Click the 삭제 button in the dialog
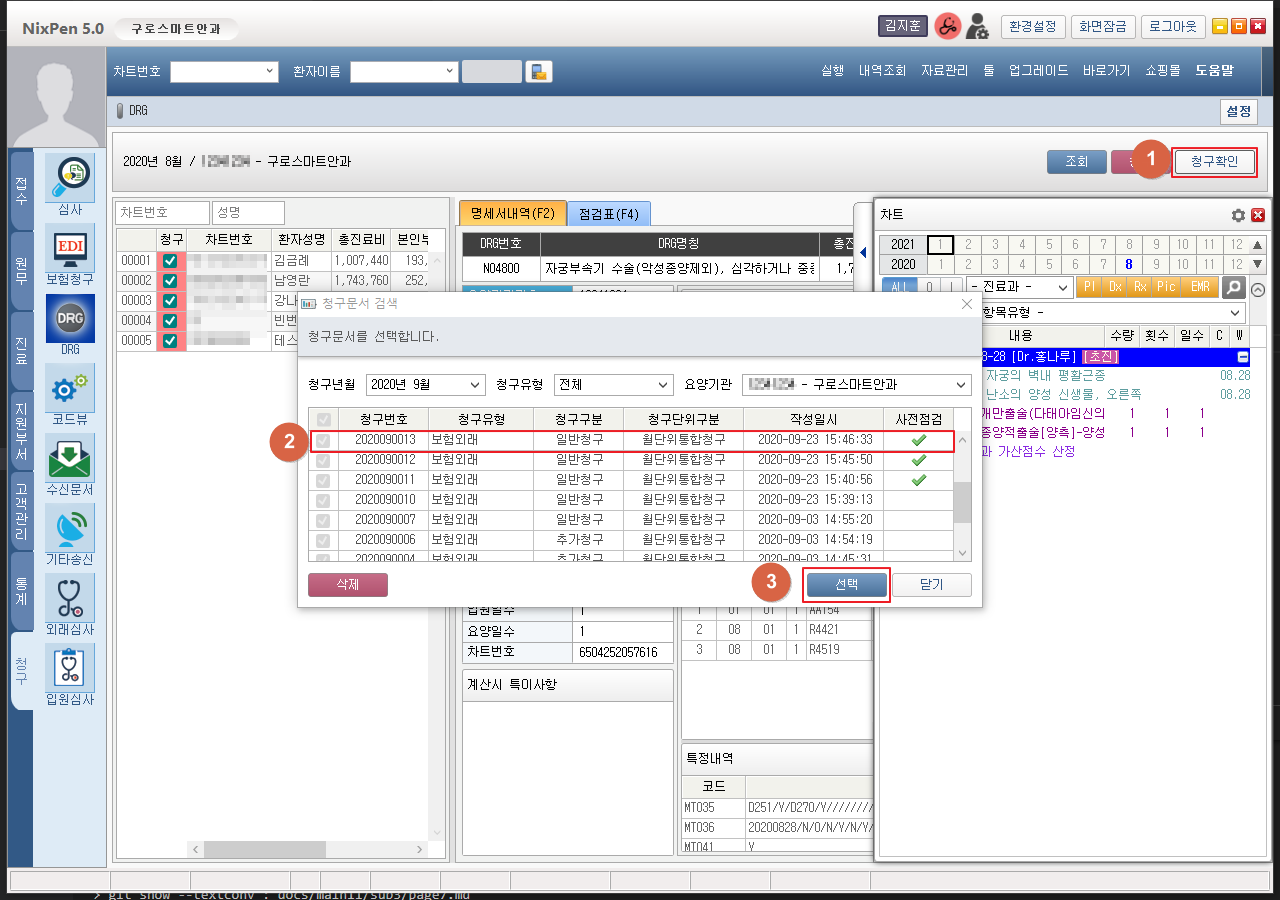Screen dimensions: 1280x900 [x=347, y=585]
